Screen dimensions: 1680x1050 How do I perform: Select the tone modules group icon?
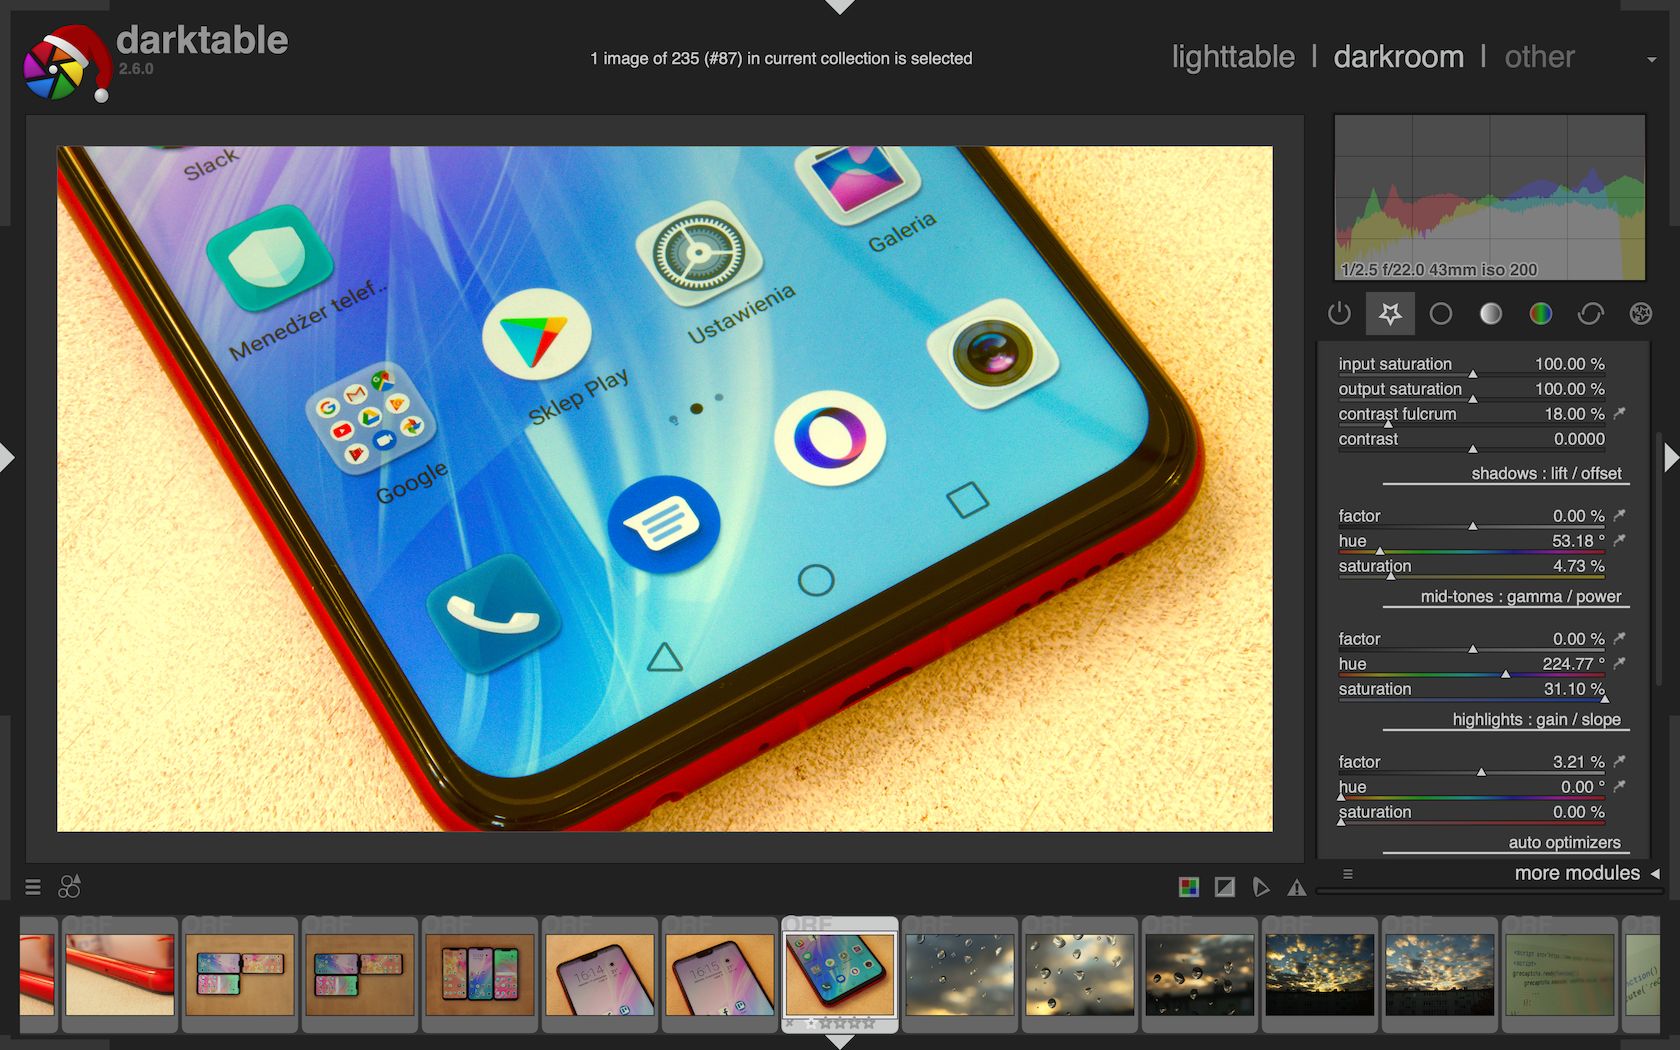(1491, 314)
